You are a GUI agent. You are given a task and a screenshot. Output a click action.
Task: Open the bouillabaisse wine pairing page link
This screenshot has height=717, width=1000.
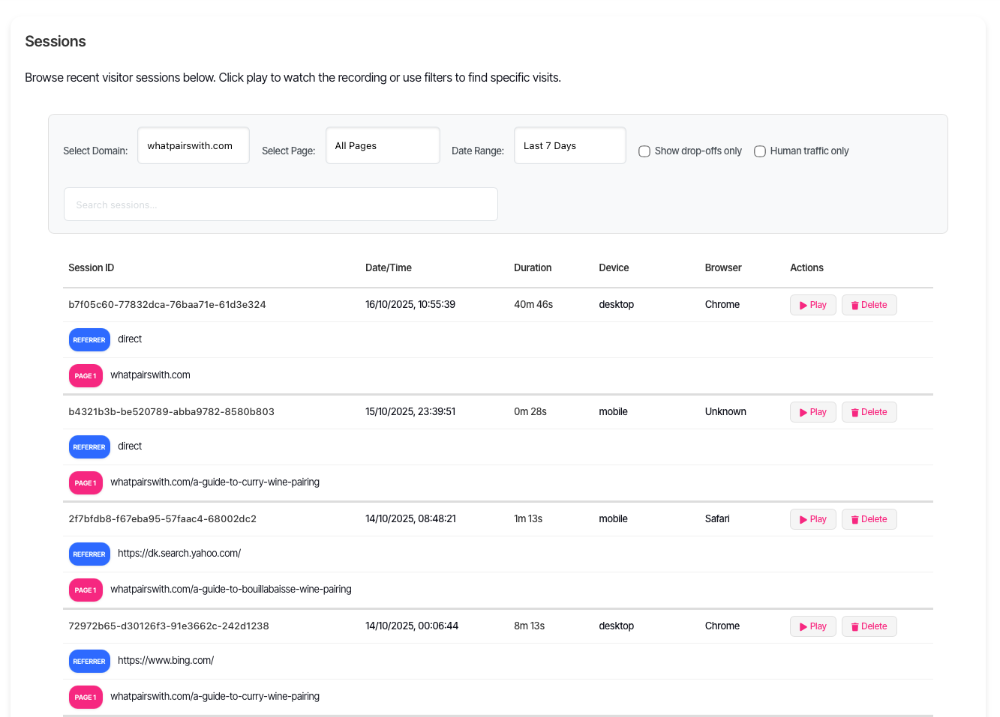click(x=230, y=589)
